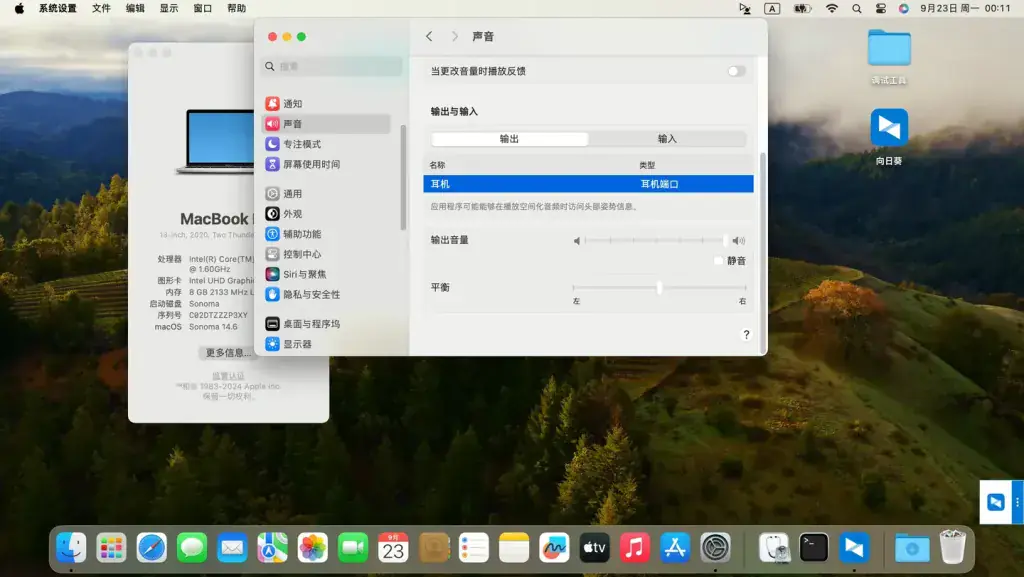Open the 编辑 menu
1024x577 pixels.
pyautogui.click(x=135, y=8)
